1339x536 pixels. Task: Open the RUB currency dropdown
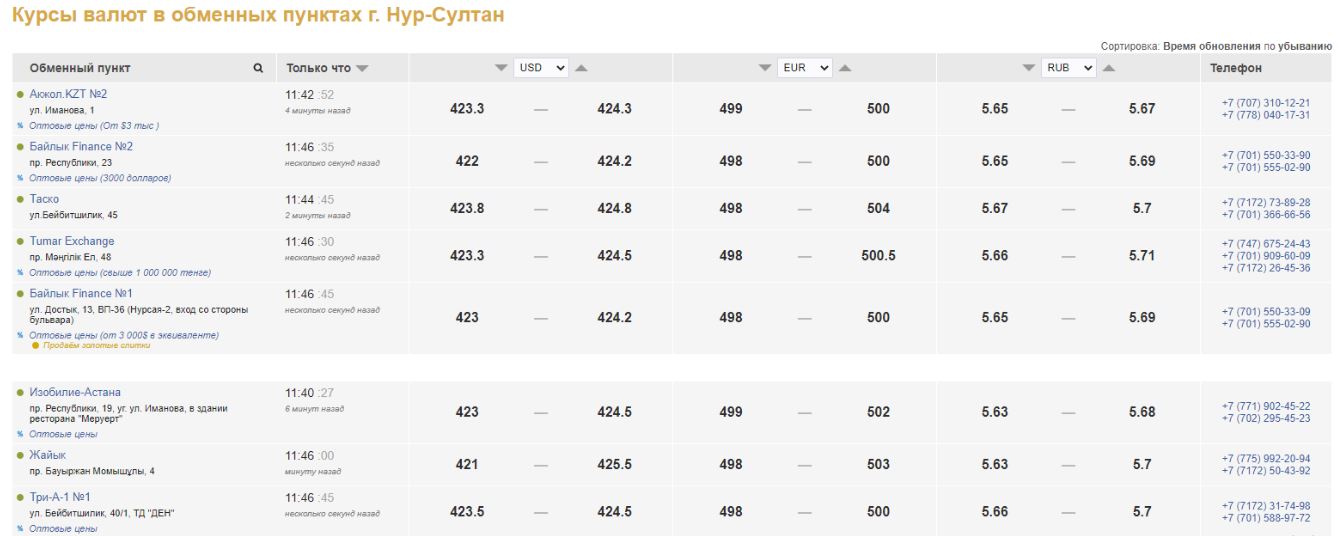point(1069,68)
